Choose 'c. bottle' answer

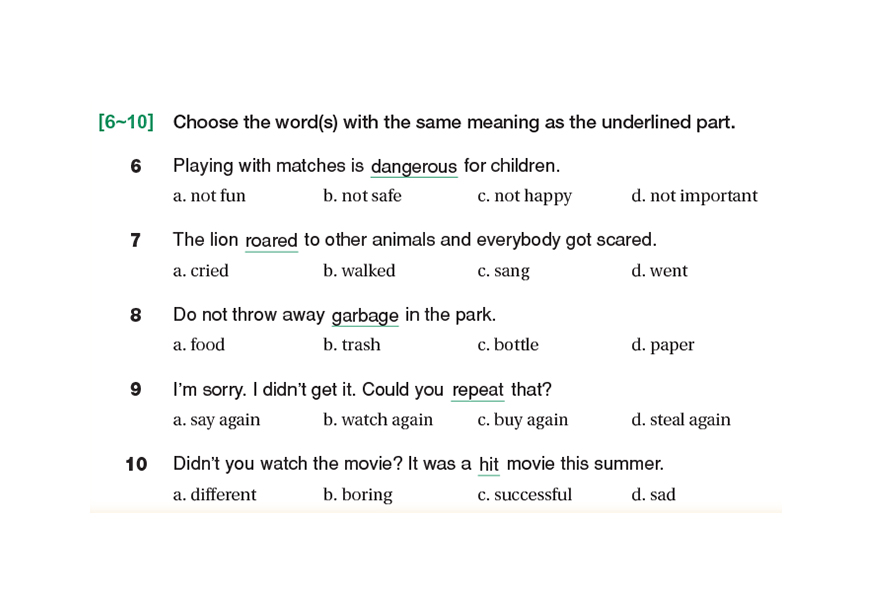[x=508, y=345]
